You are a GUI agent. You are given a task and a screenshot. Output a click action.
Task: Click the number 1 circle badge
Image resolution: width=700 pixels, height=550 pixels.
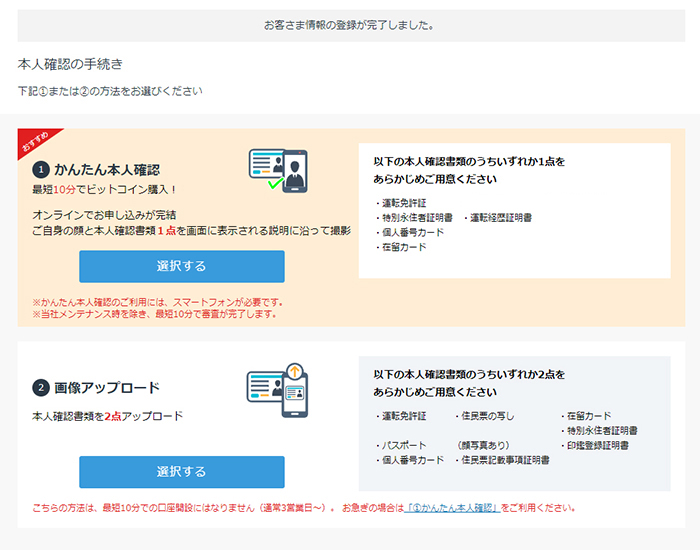41,169
